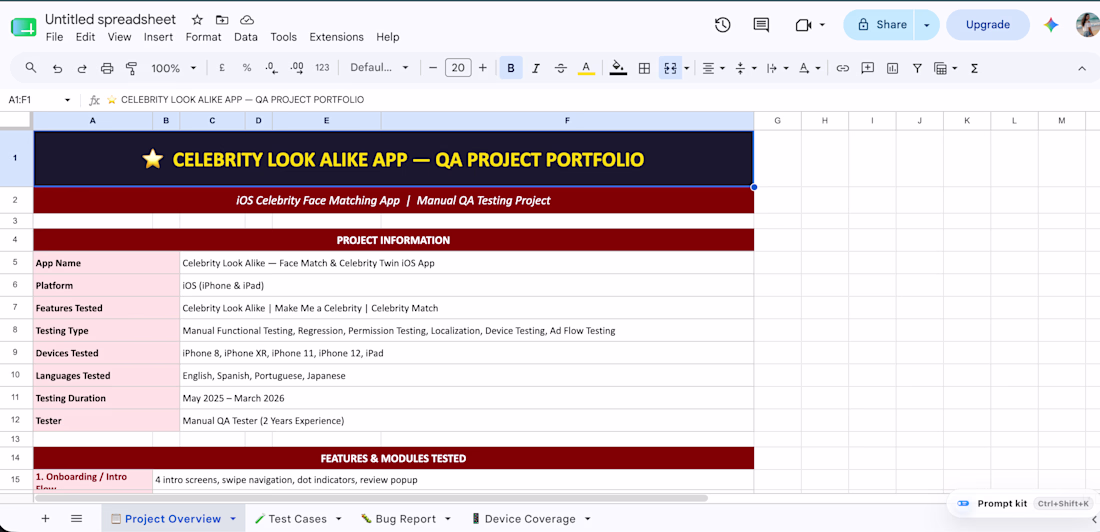Undo the last action
The height and width of the screenshot is (532, 1100).
(58, 68)
